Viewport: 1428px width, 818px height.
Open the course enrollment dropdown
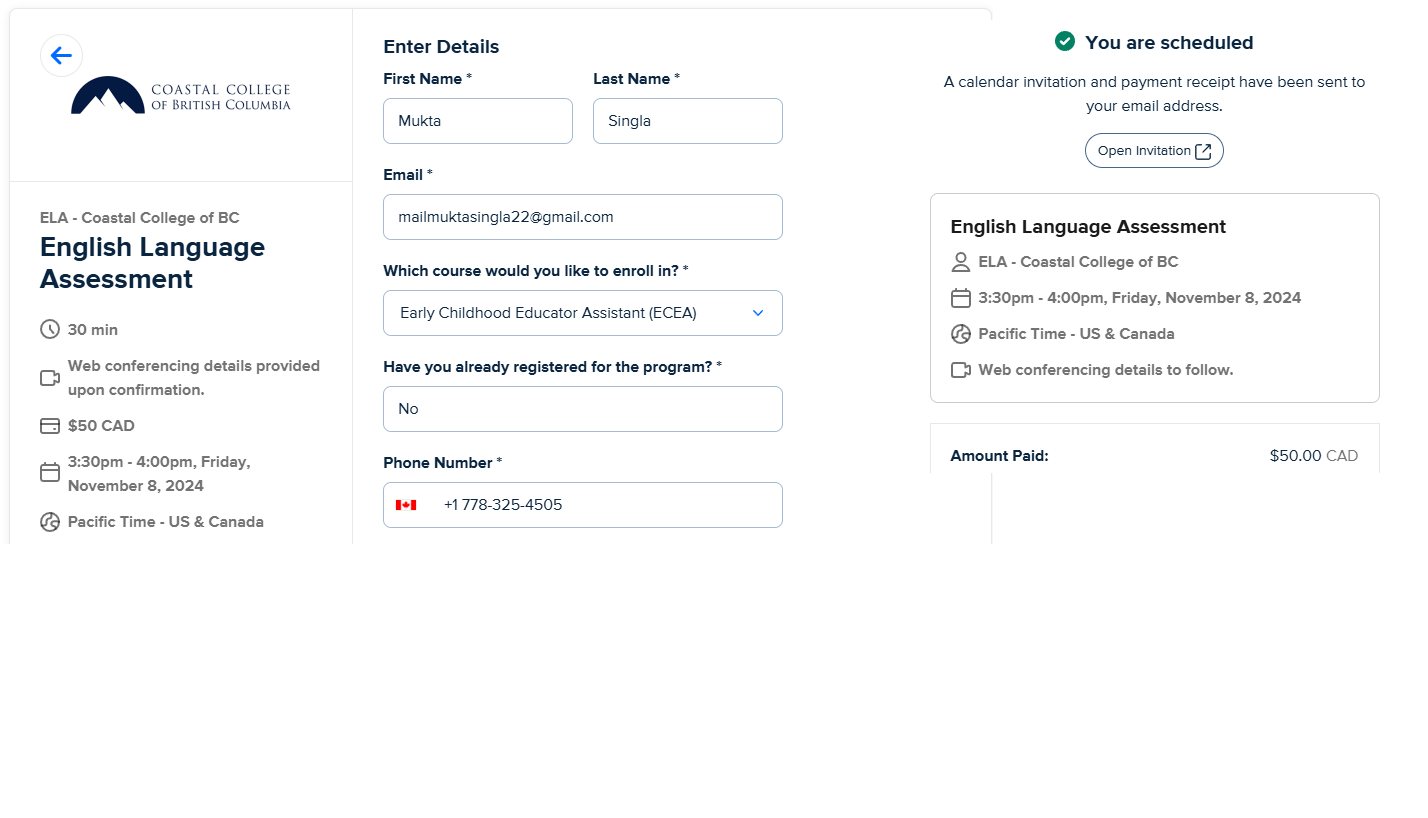tap(583, 313)
